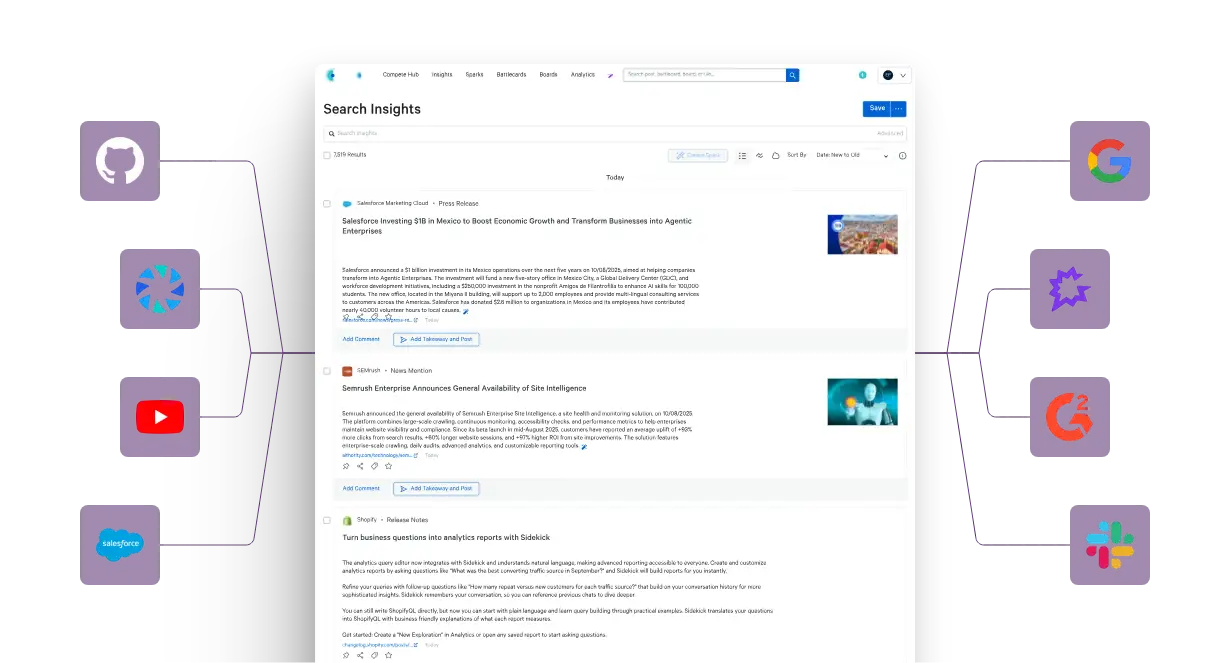Viewport: 1230px width, 663px height.
Task: Pin the Semrush Site Intelligence insight
Action: [346, 466]
